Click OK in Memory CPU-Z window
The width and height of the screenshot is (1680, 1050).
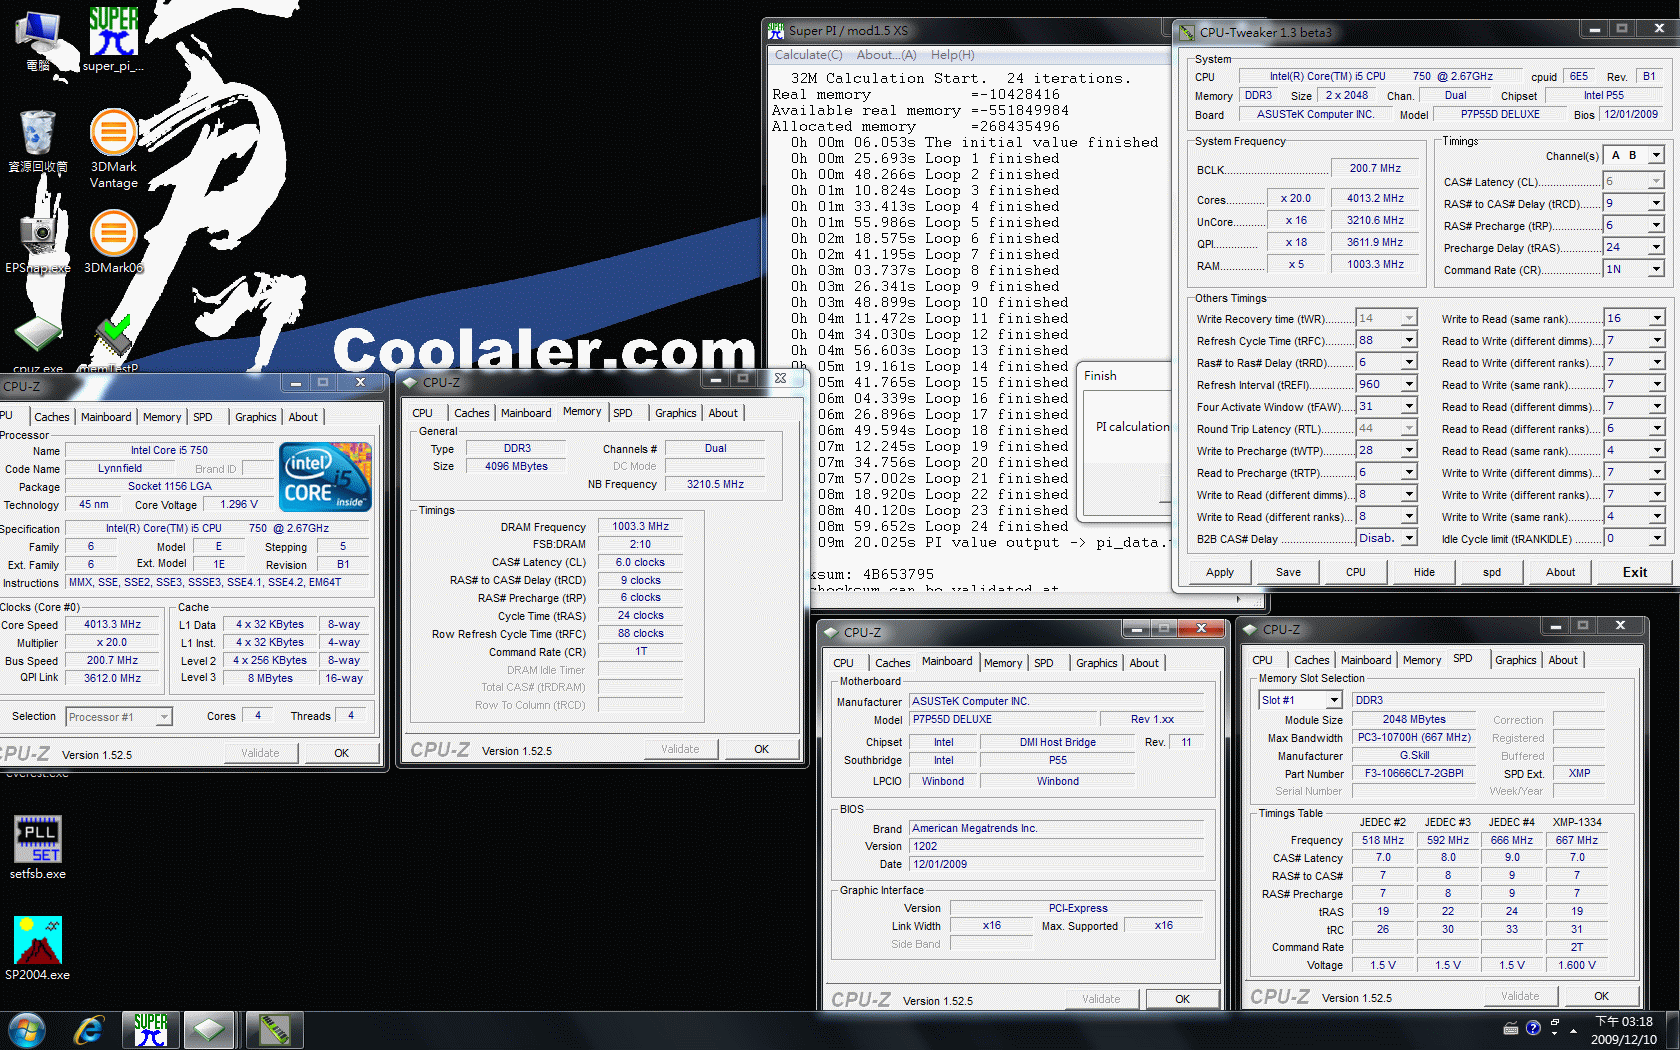(x=761, y=749)
